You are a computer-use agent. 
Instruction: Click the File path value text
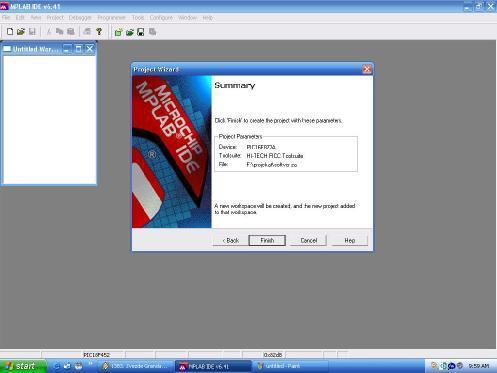click(272, 165)
